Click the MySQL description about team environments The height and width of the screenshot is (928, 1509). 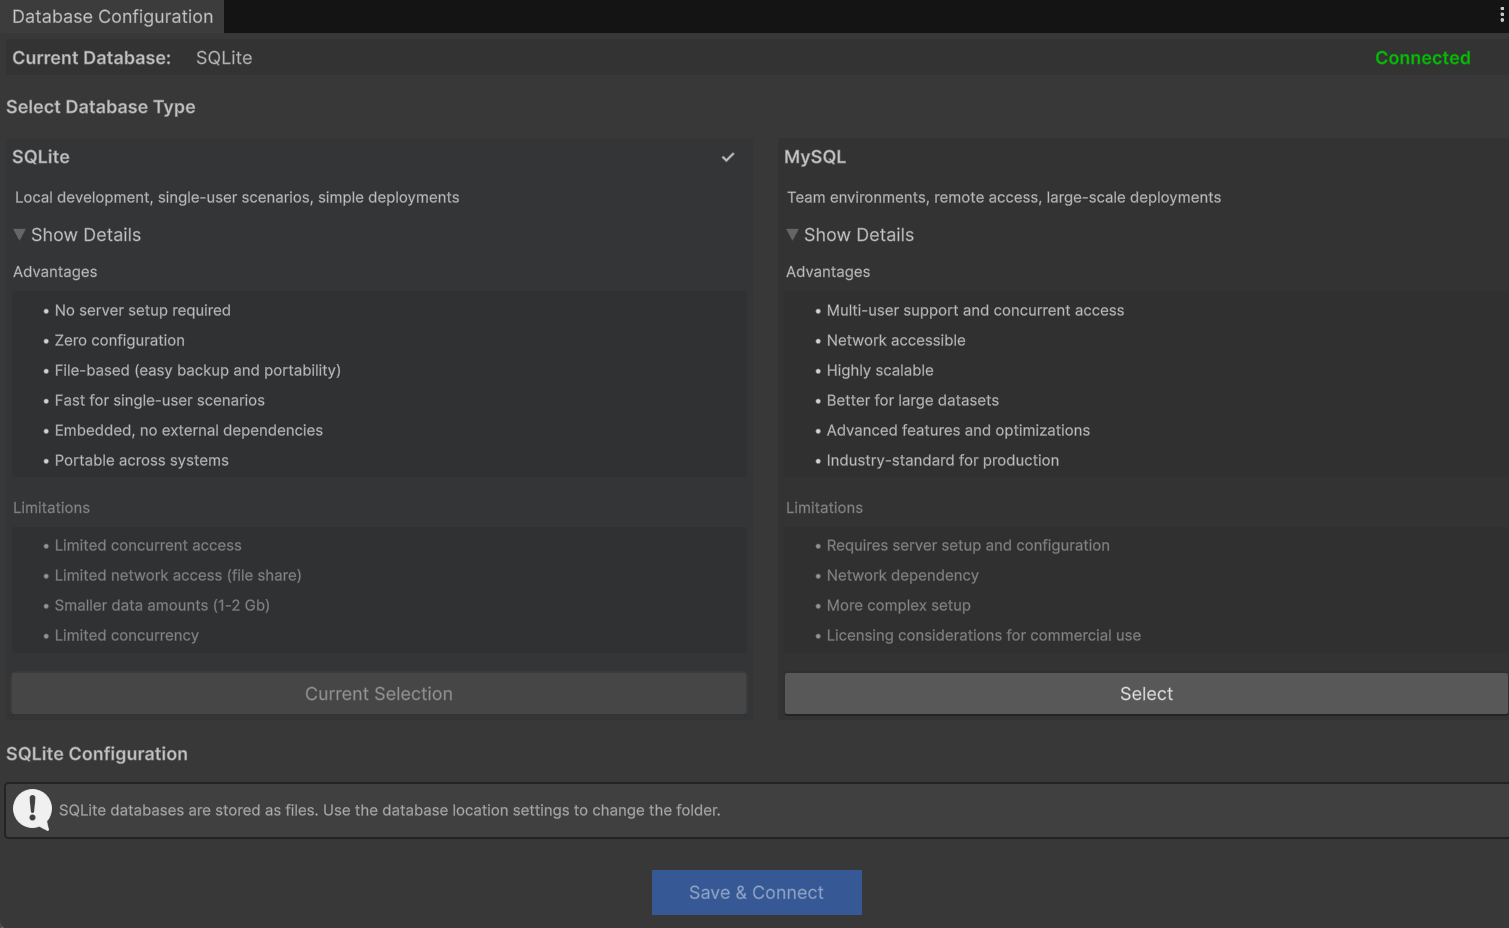(1004, 198)
